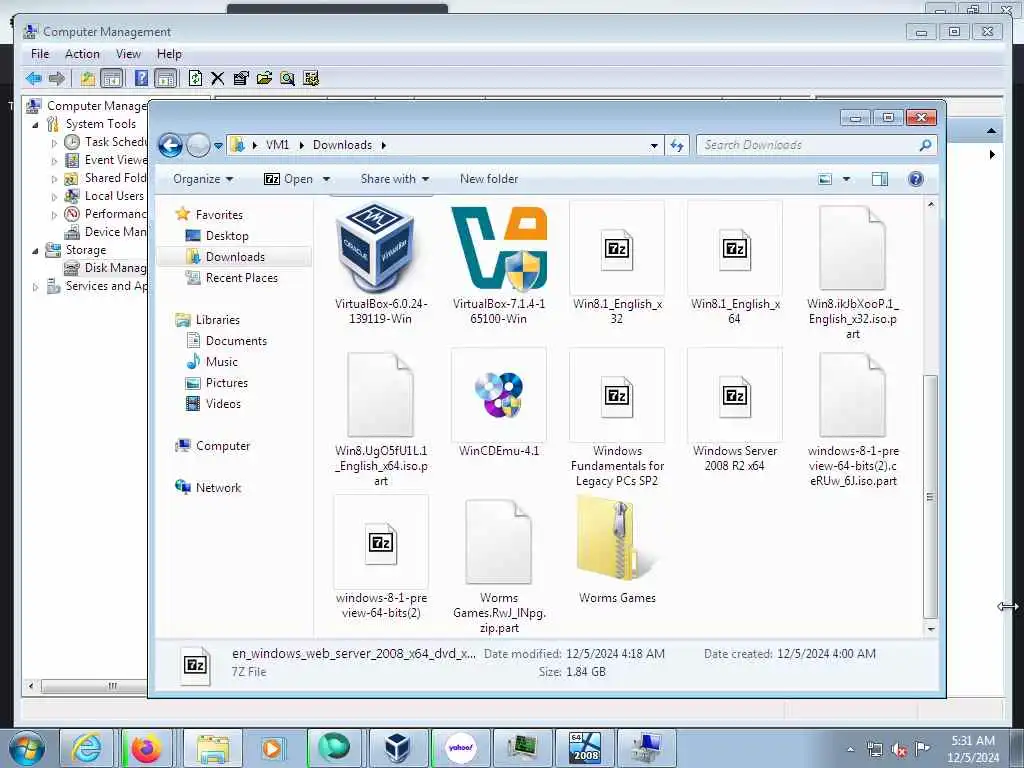Open VirtualBox taskbar icon
The width and height of the screenshot is (1024, 768).
(x=398, y=748)
